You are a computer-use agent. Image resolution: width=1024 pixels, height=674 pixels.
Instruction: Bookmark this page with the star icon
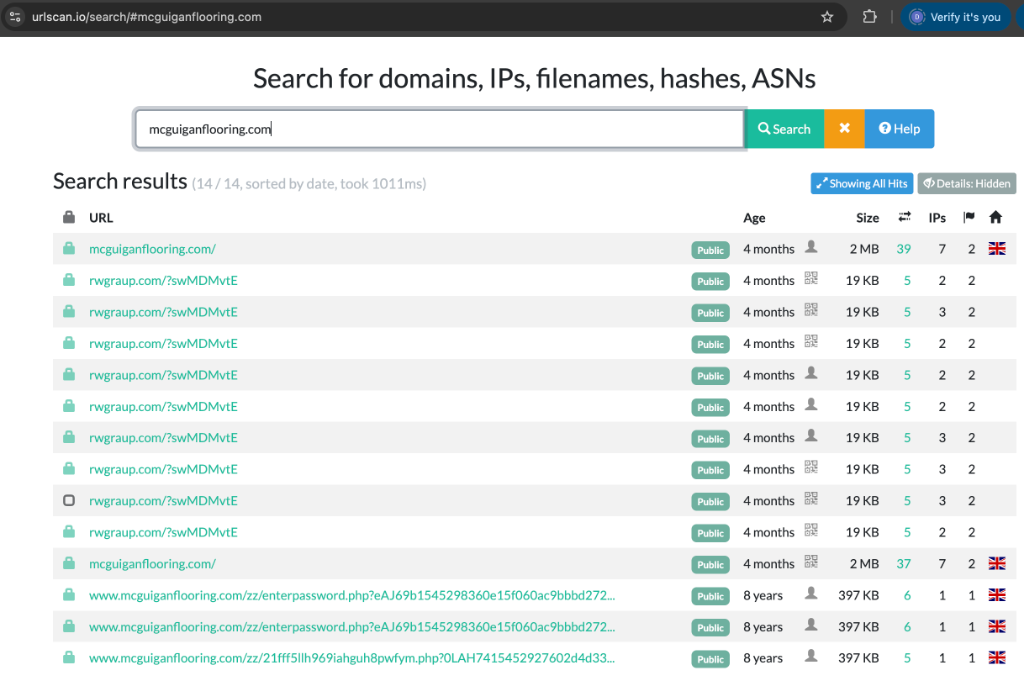(x=827, y=17)
